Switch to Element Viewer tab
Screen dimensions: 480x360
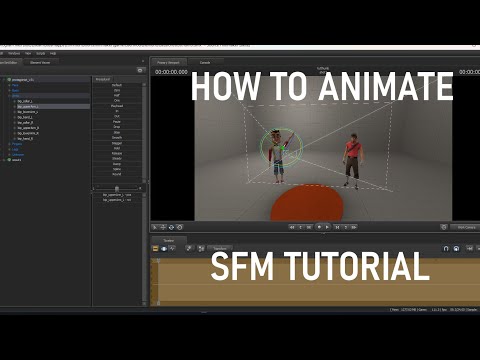coord(40,62)
